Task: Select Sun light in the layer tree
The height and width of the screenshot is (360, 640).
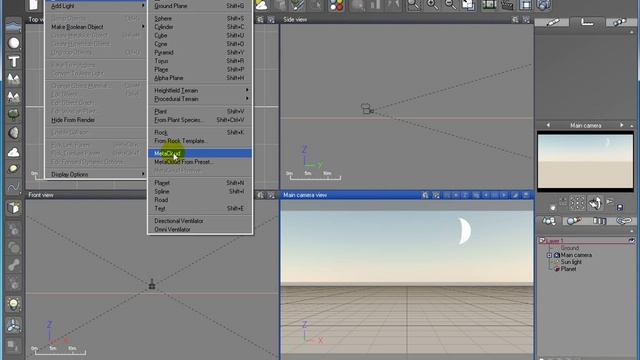Action: (571, 262)
